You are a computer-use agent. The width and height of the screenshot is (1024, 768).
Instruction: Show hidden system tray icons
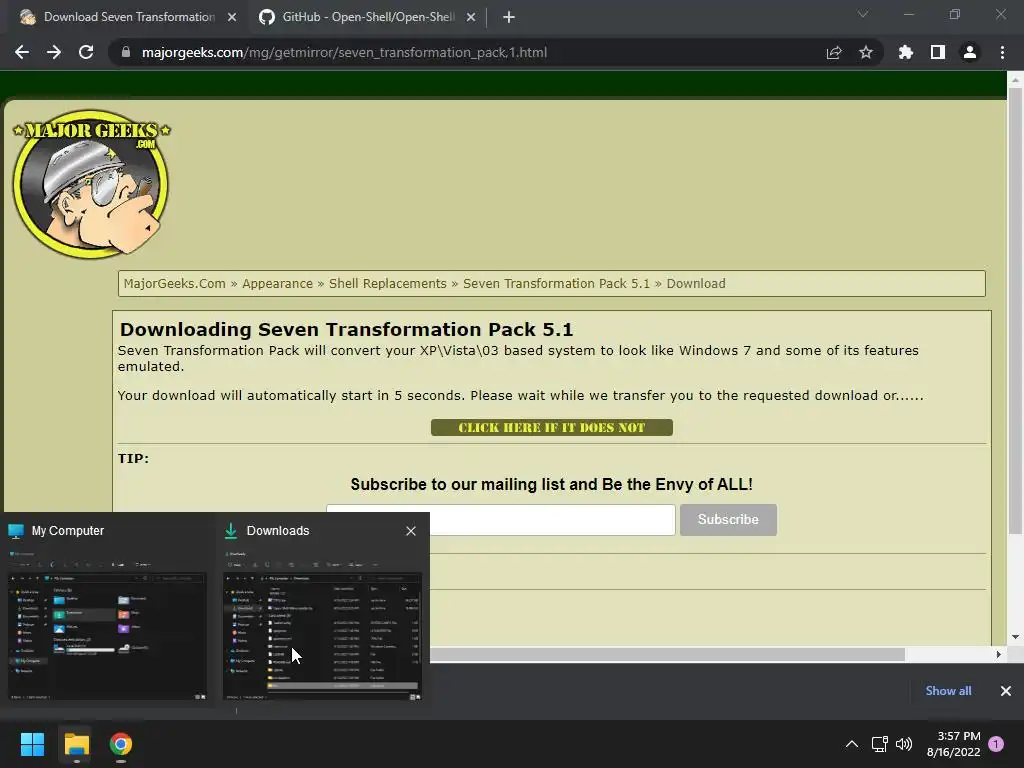tap(852, 744)
